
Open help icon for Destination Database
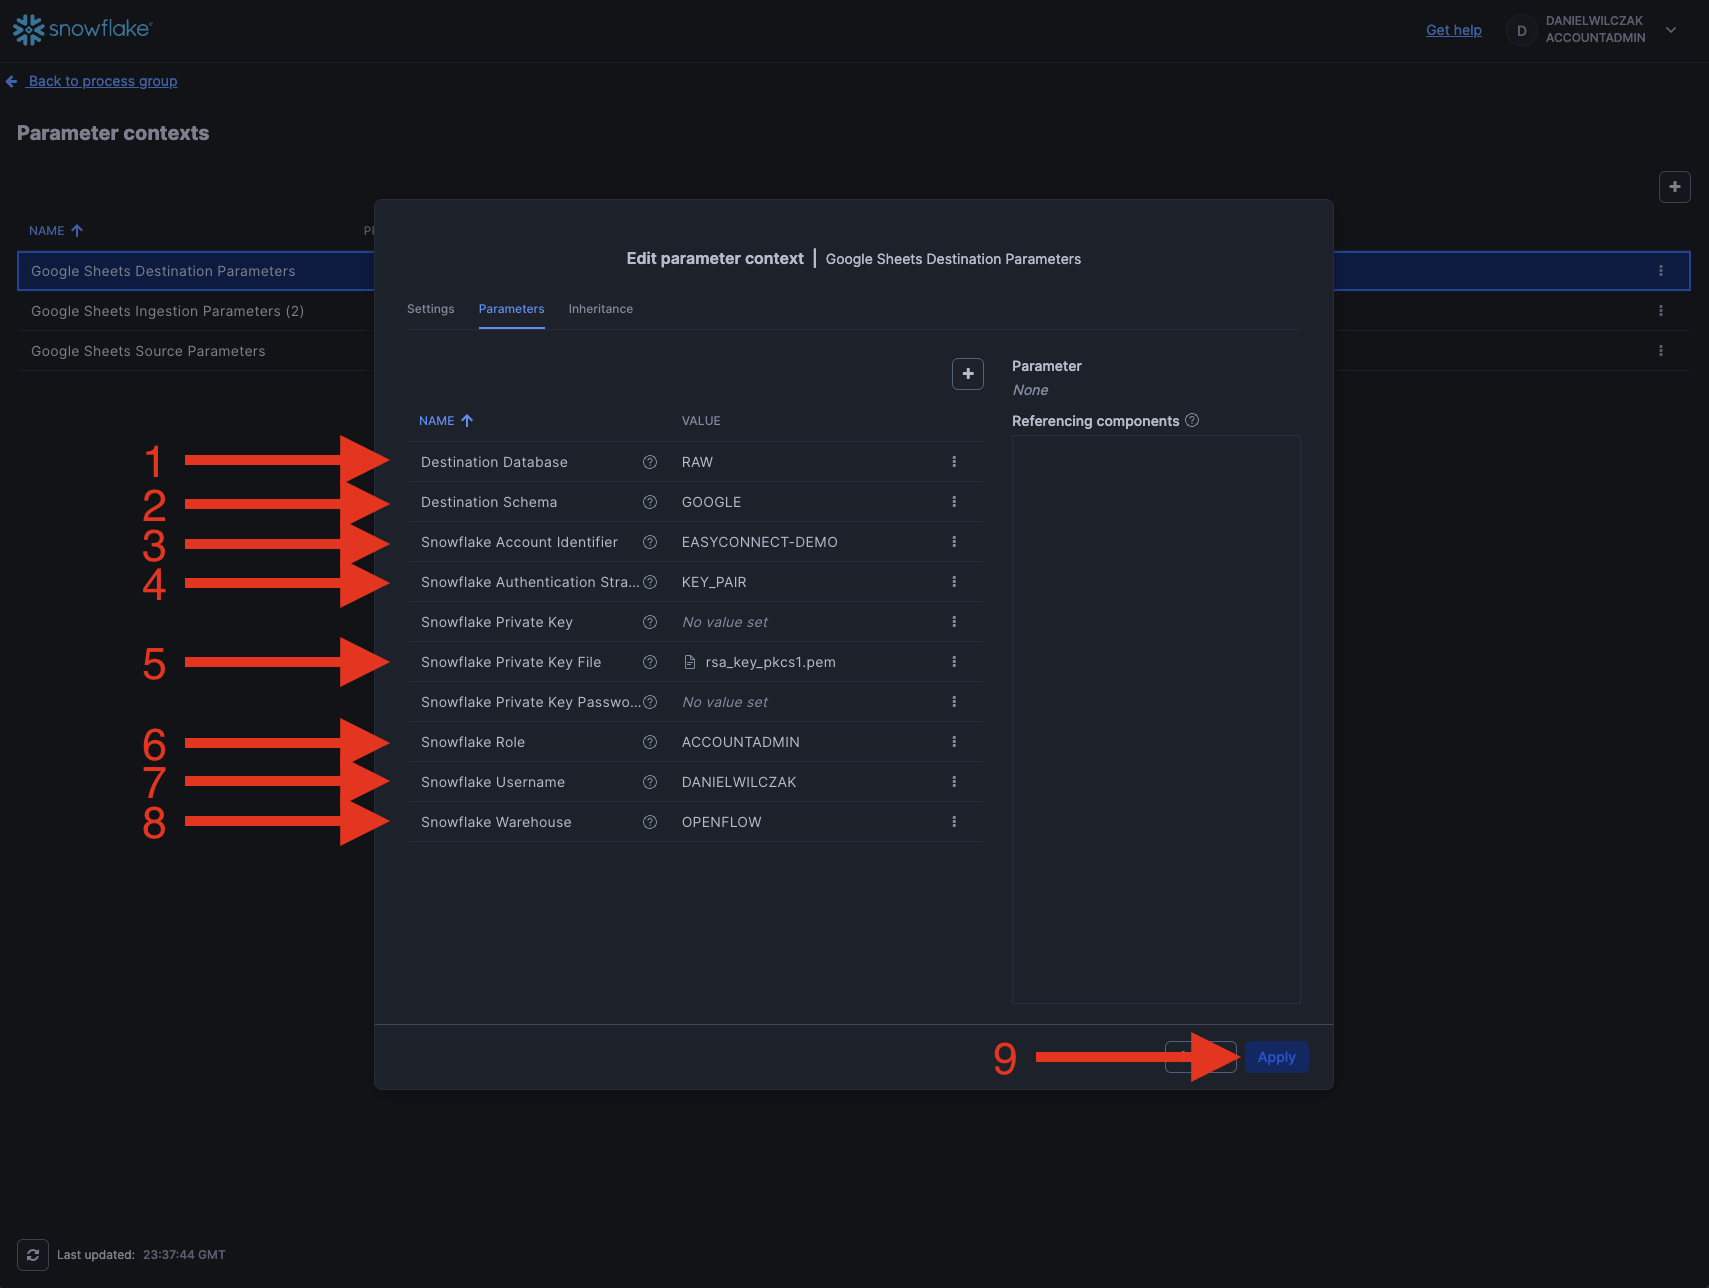click(x=650, y=462)
